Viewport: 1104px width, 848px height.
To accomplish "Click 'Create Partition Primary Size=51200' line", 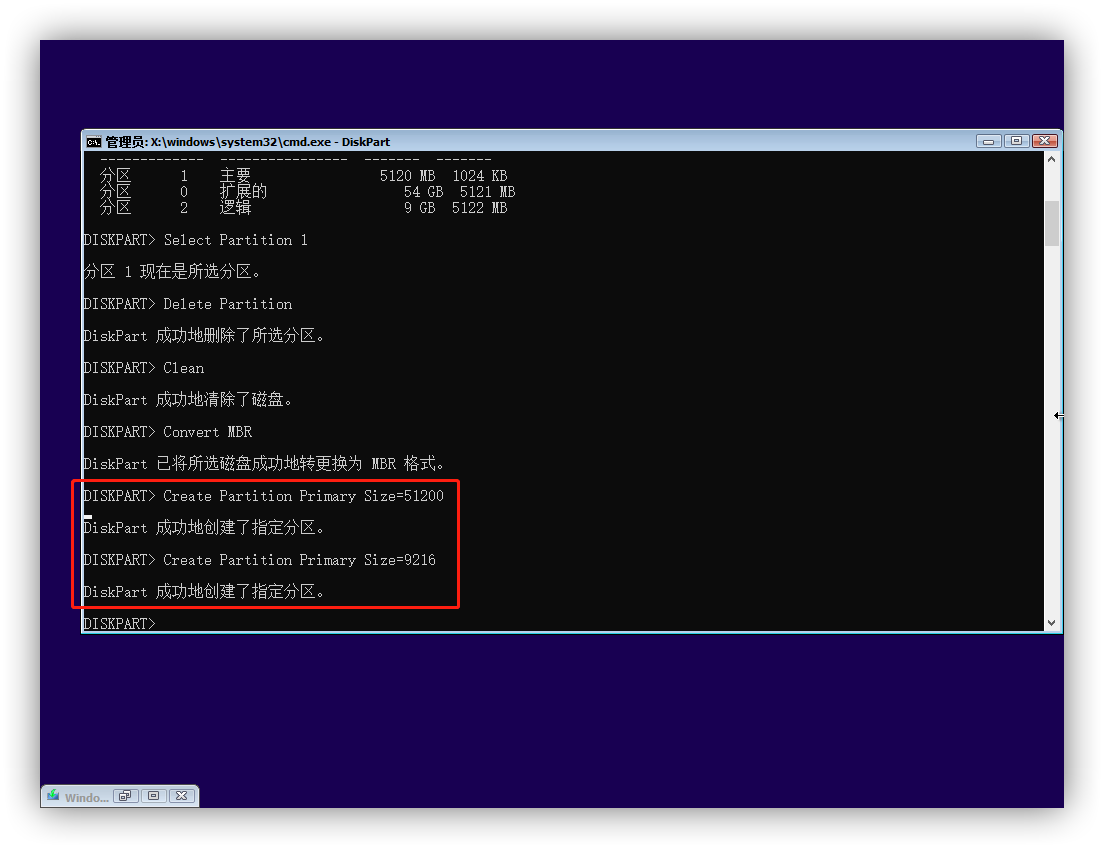I will coord(263,497).
